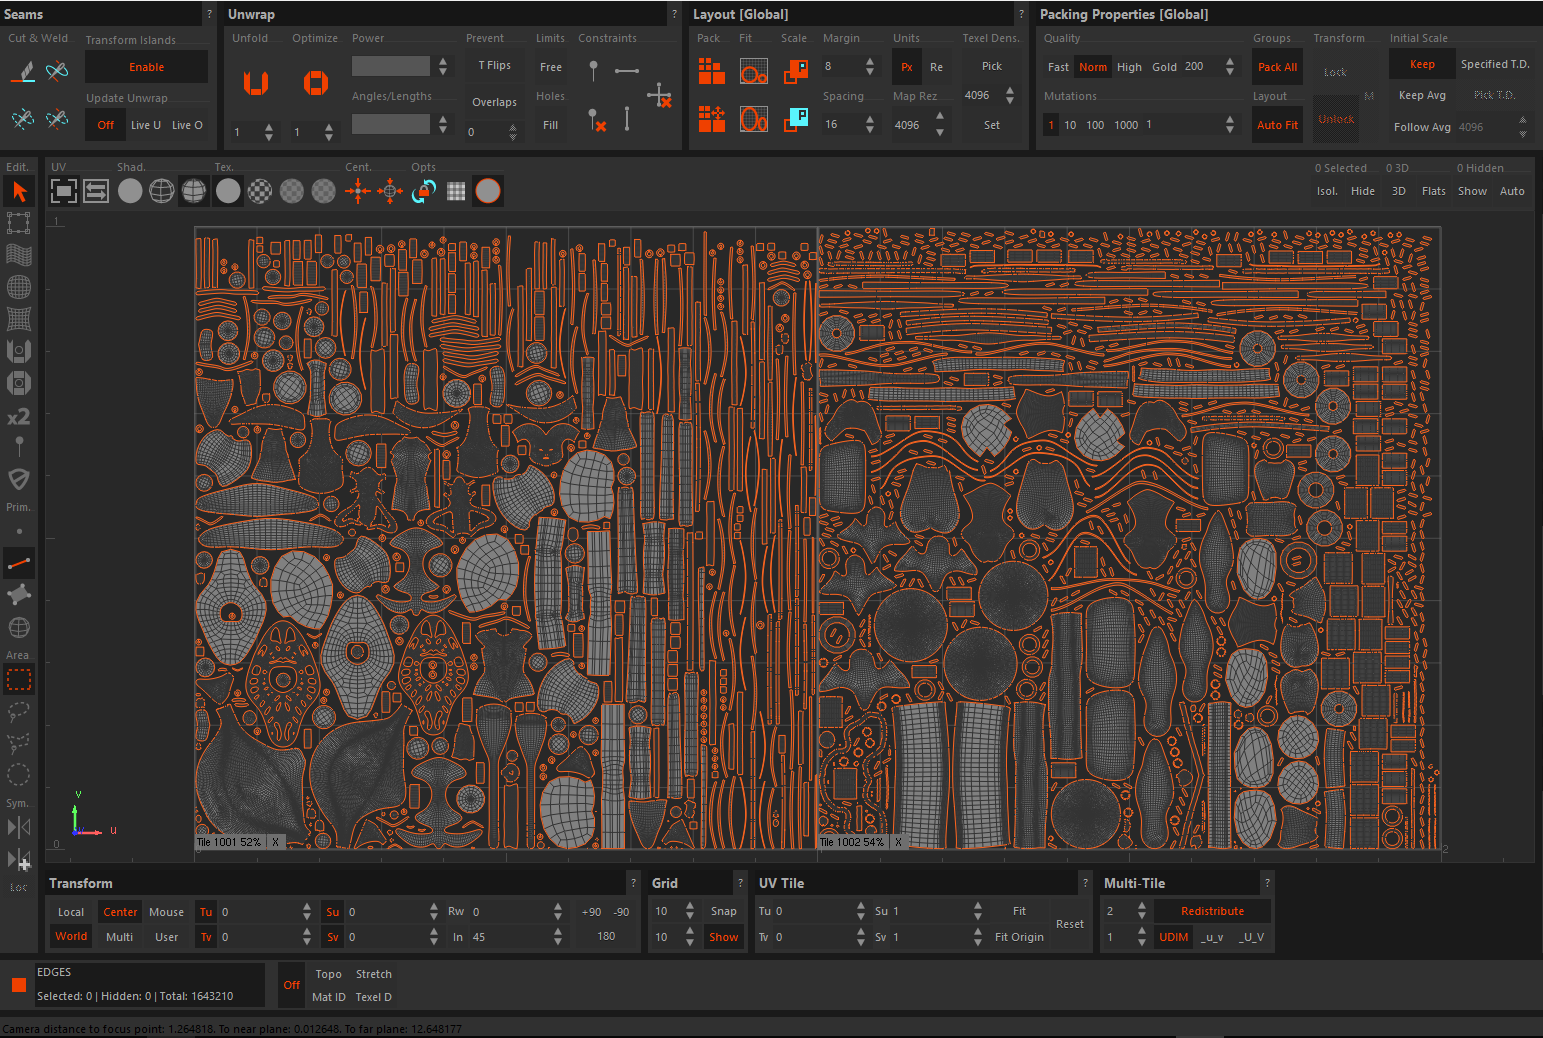Click the Power slider field
The height and width of the screenshot is (1038, 1543).
coord(391,66)
